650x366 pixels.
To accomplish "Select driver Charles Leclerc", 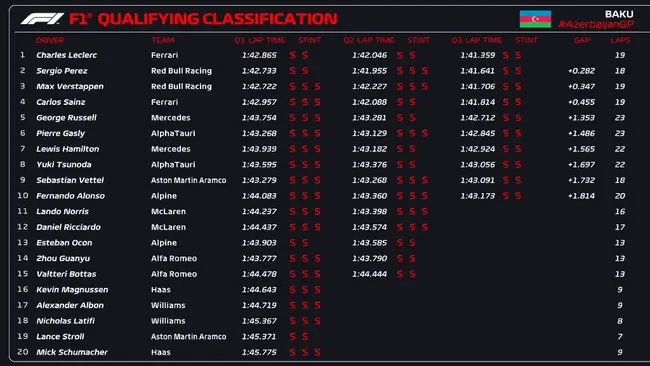I will tap(66, 55).
